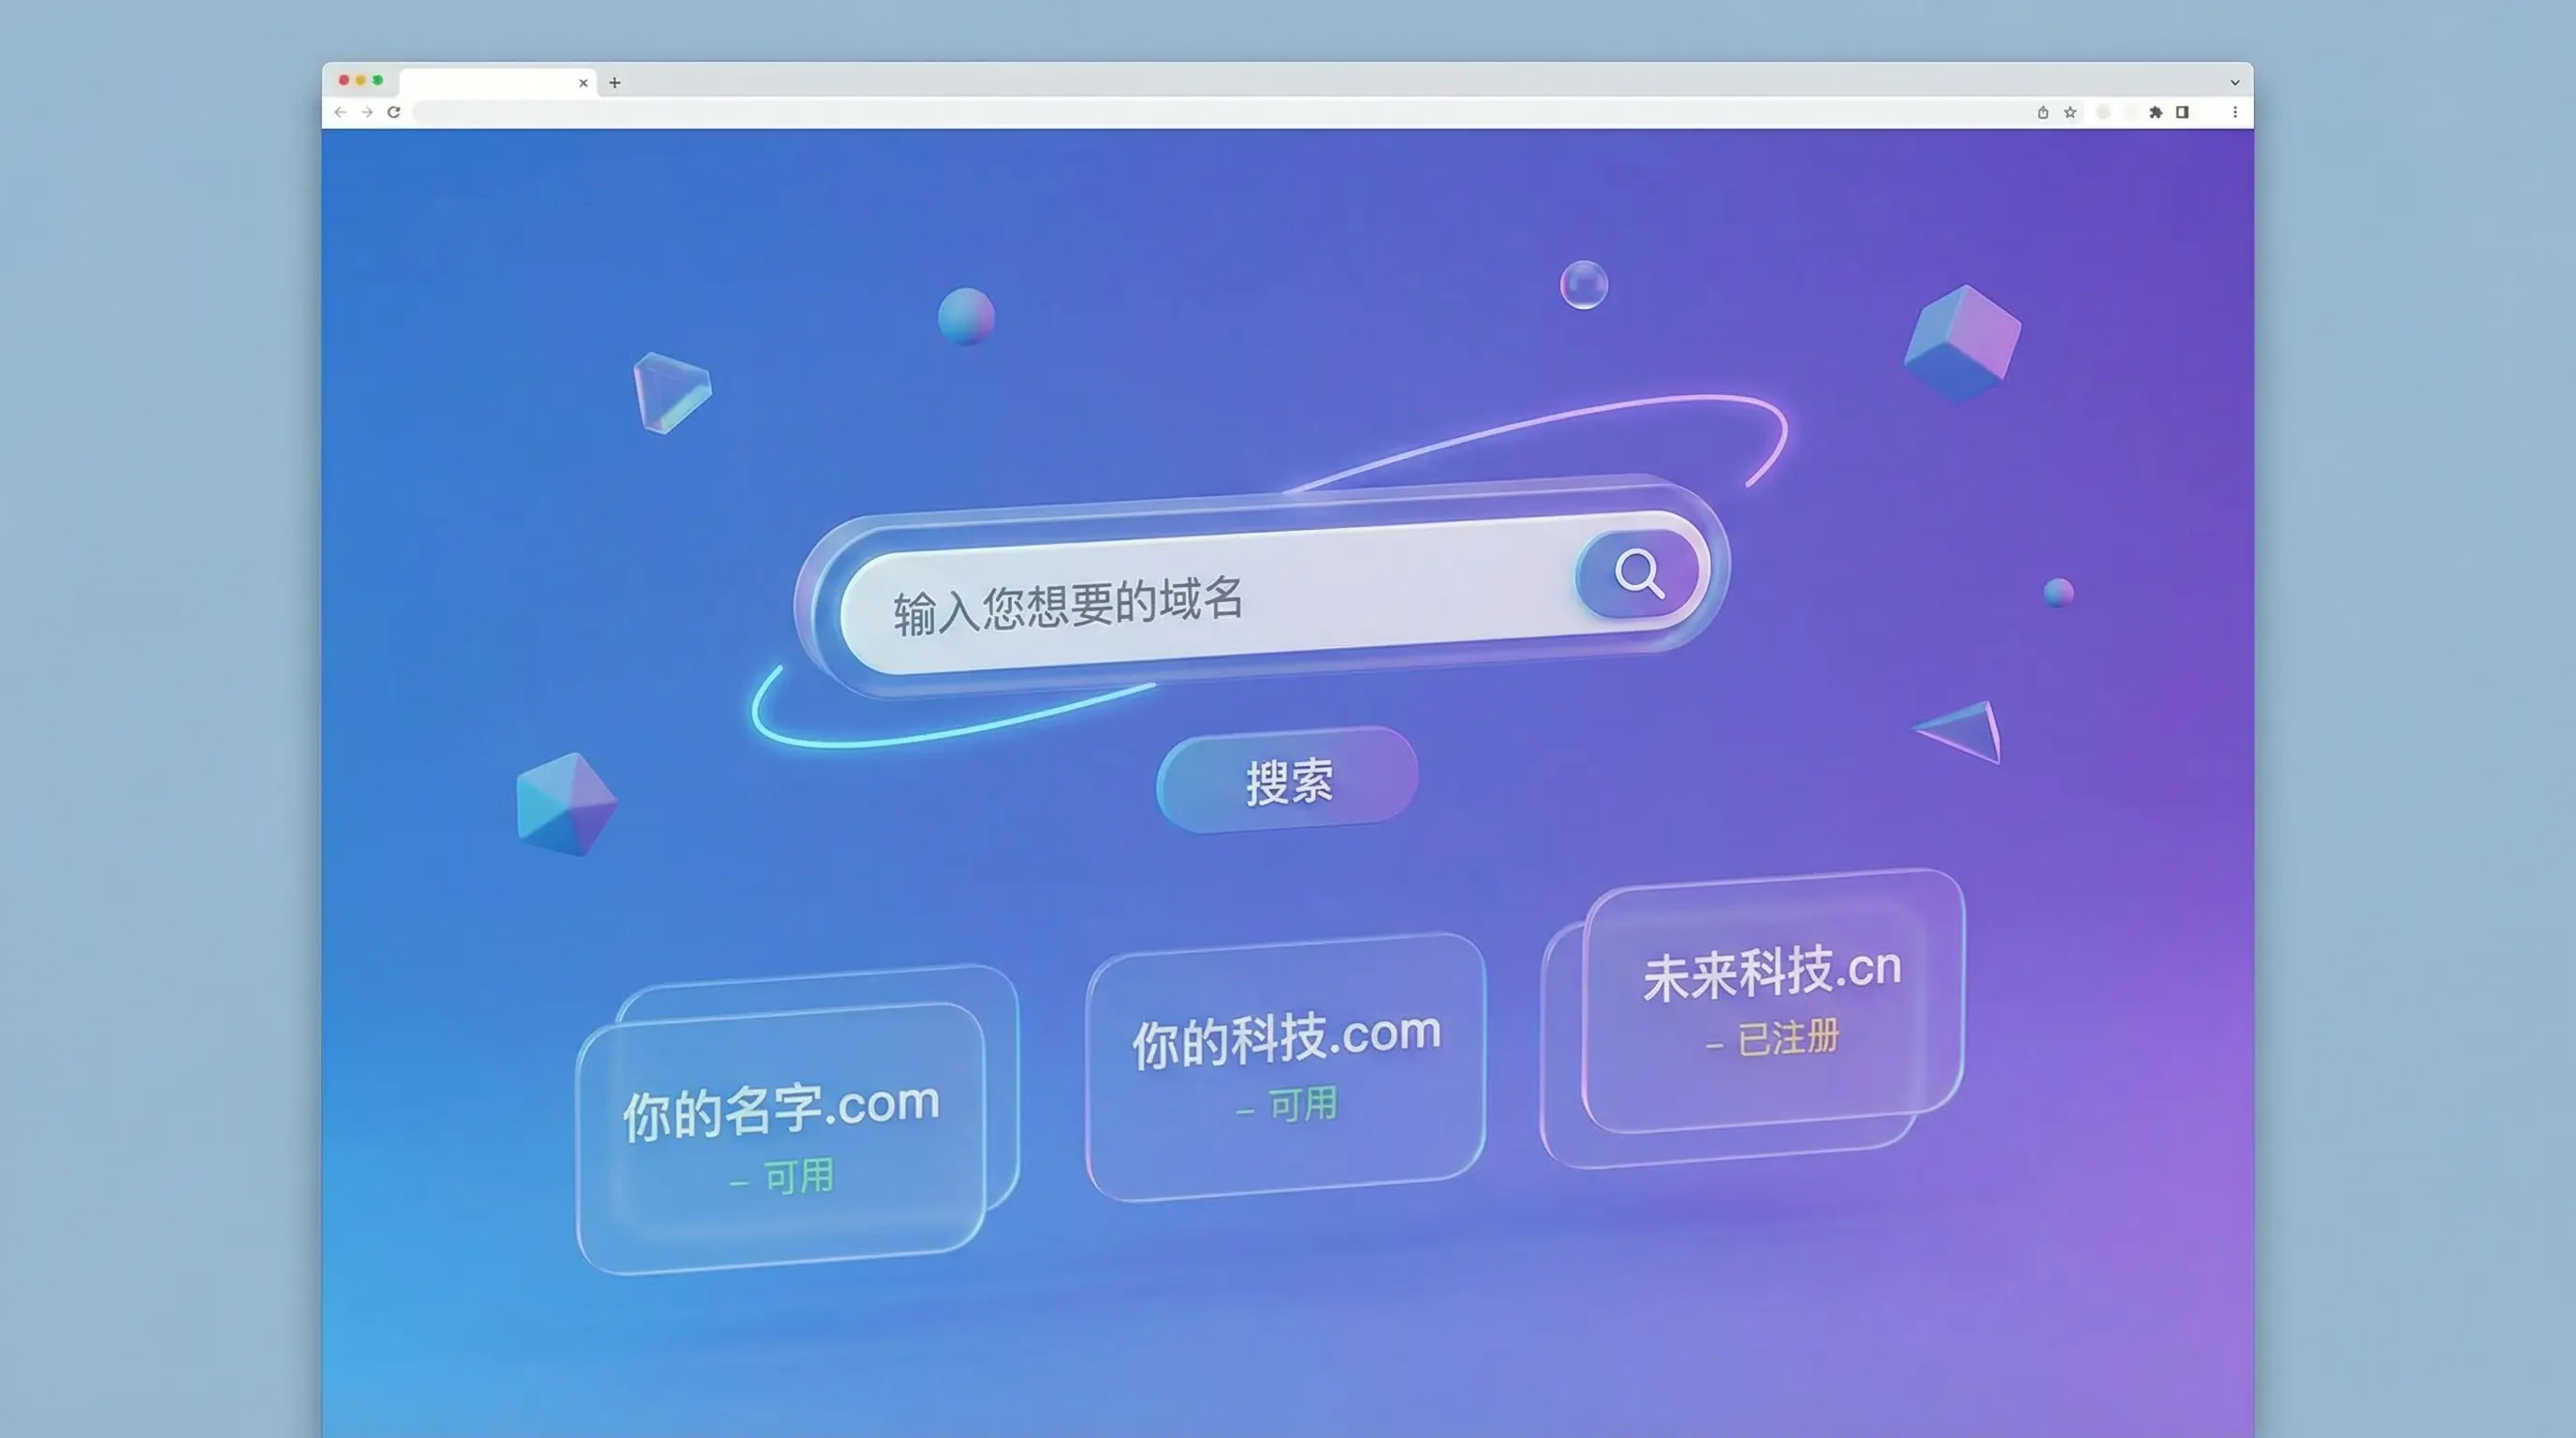Open the extensions puzzle icon
The width and height of the screenshot is (2576, 1438).
tap(2156, 112)
